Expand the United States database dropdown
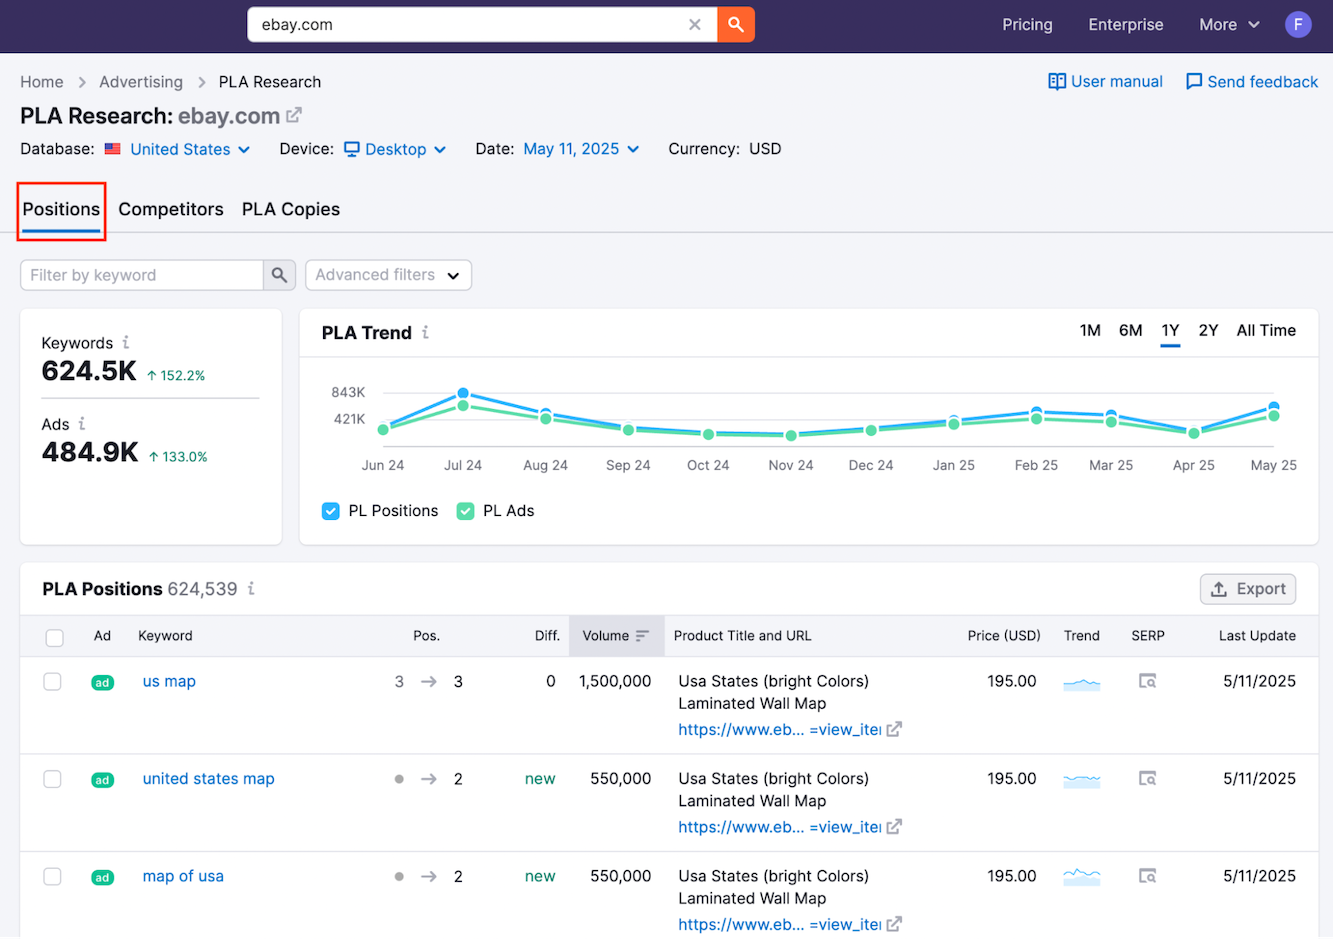Image resolution: width=1333 pixels, height=939 pixels. [180, 149]
